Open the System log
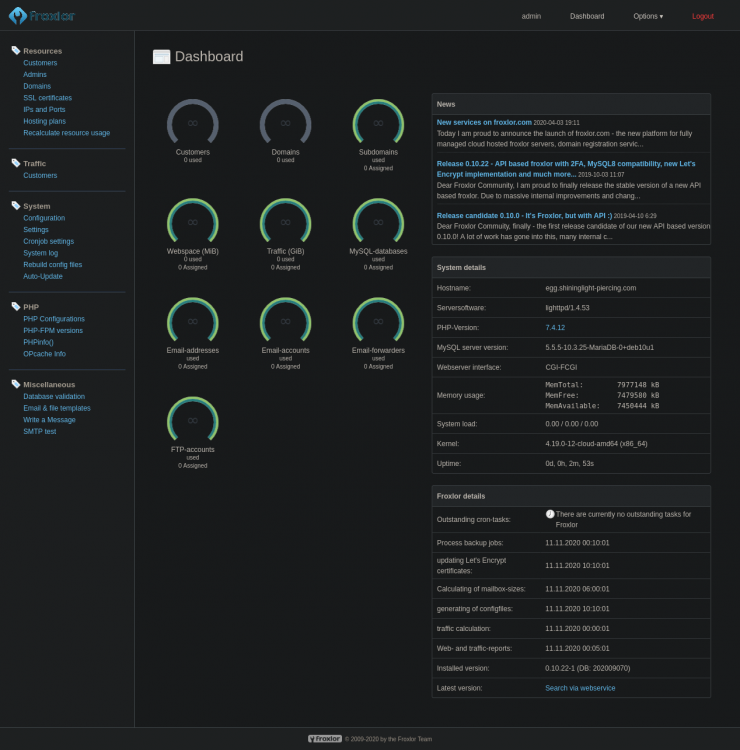This screenshot has height=750, width=740. tap(41, 253)
